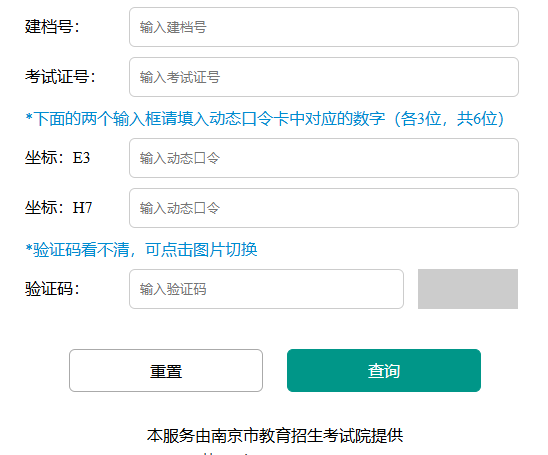Image resolution: width=548 pixels, height=455 pixels.
Task: Click the gray captcha image to refresh
Action: pyautogui.click(x=468, y=289)
